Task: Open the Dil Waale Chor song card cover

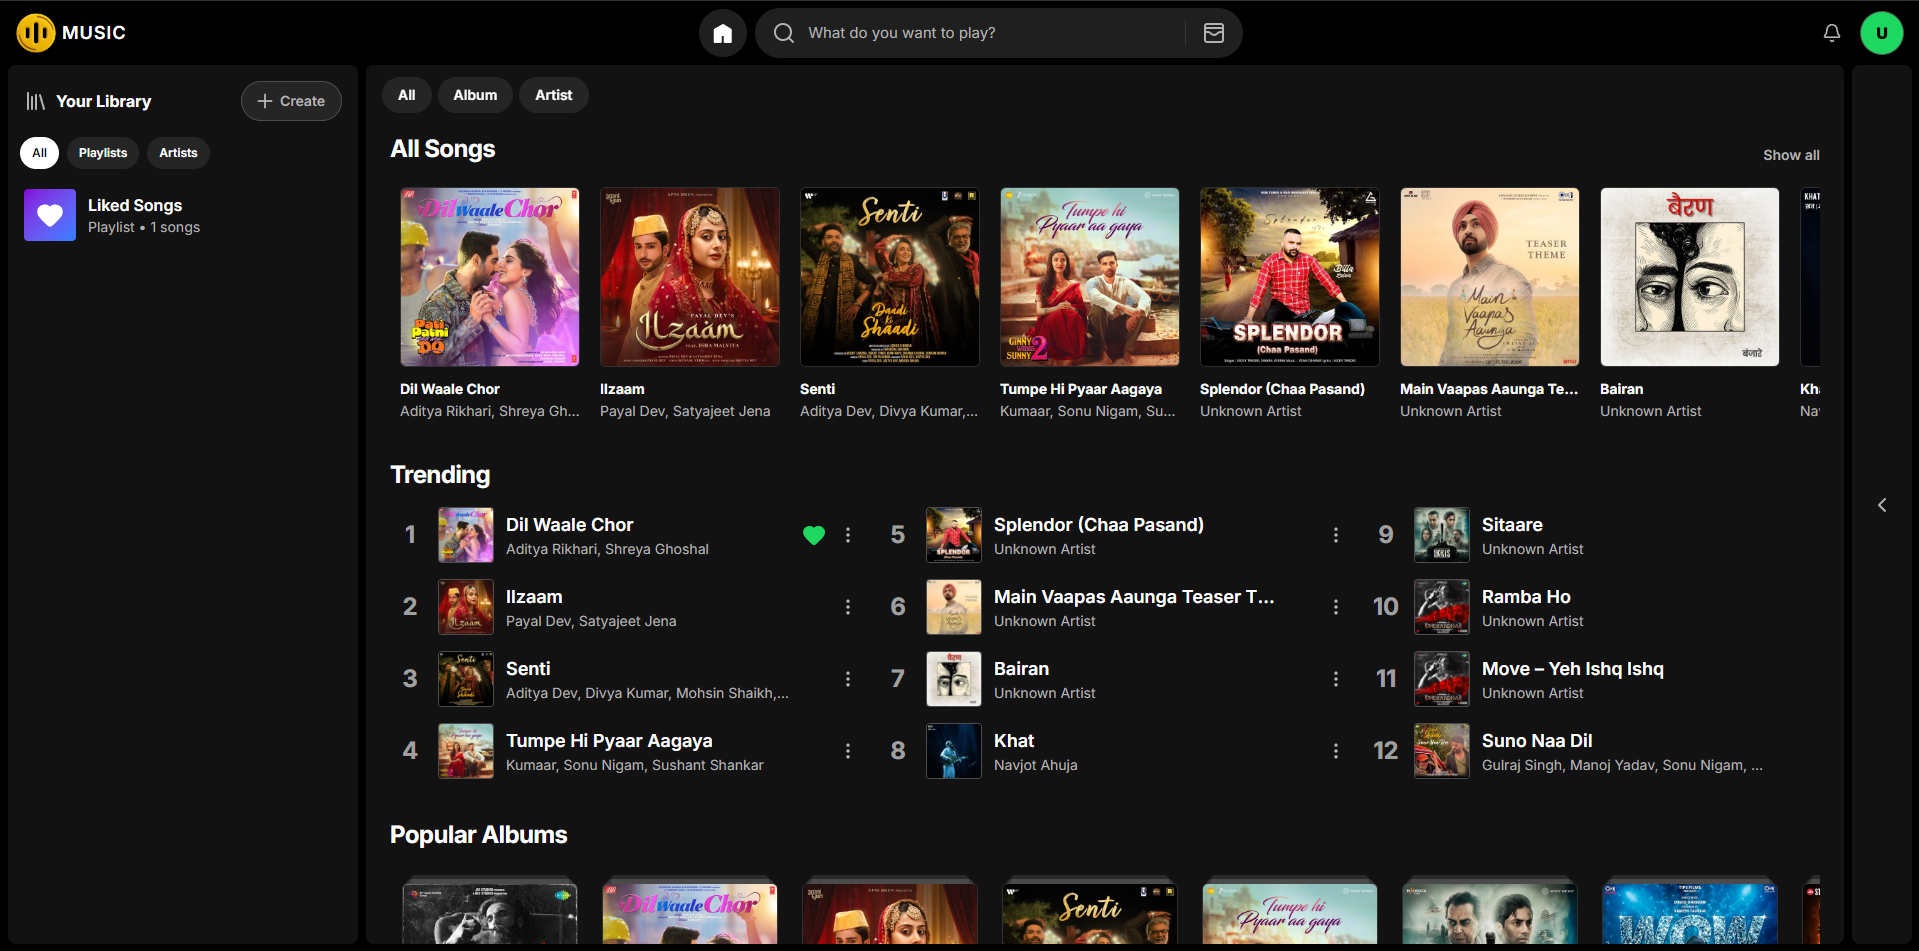Action: [490, 277]
